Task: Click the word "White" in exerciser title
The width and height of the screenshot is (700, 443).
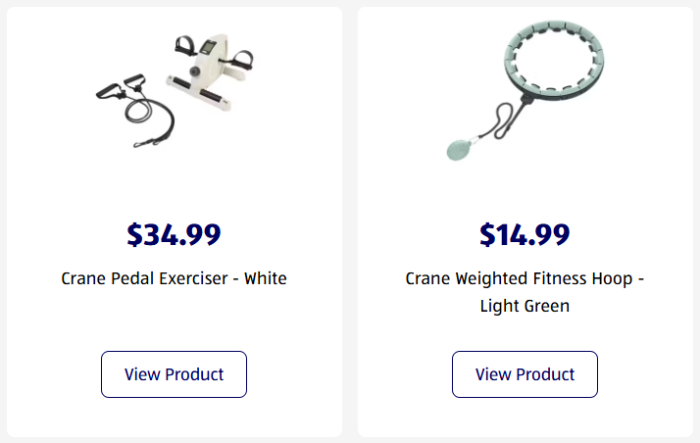Action: (x=265, y=278)
